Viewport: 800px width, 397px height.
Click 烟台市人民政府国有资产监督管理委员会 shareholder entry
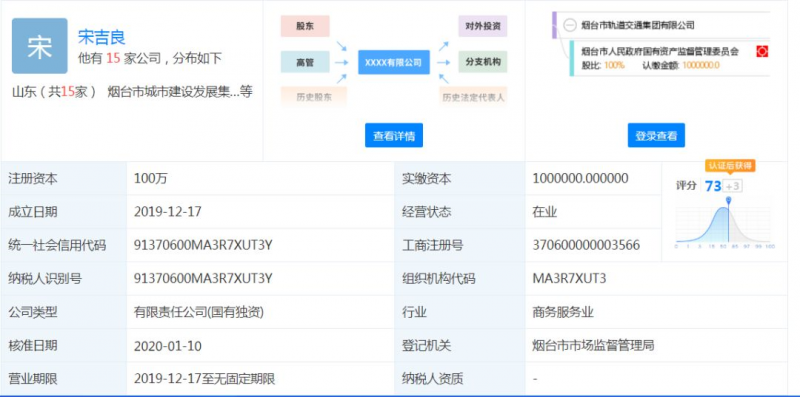(660, 52)
